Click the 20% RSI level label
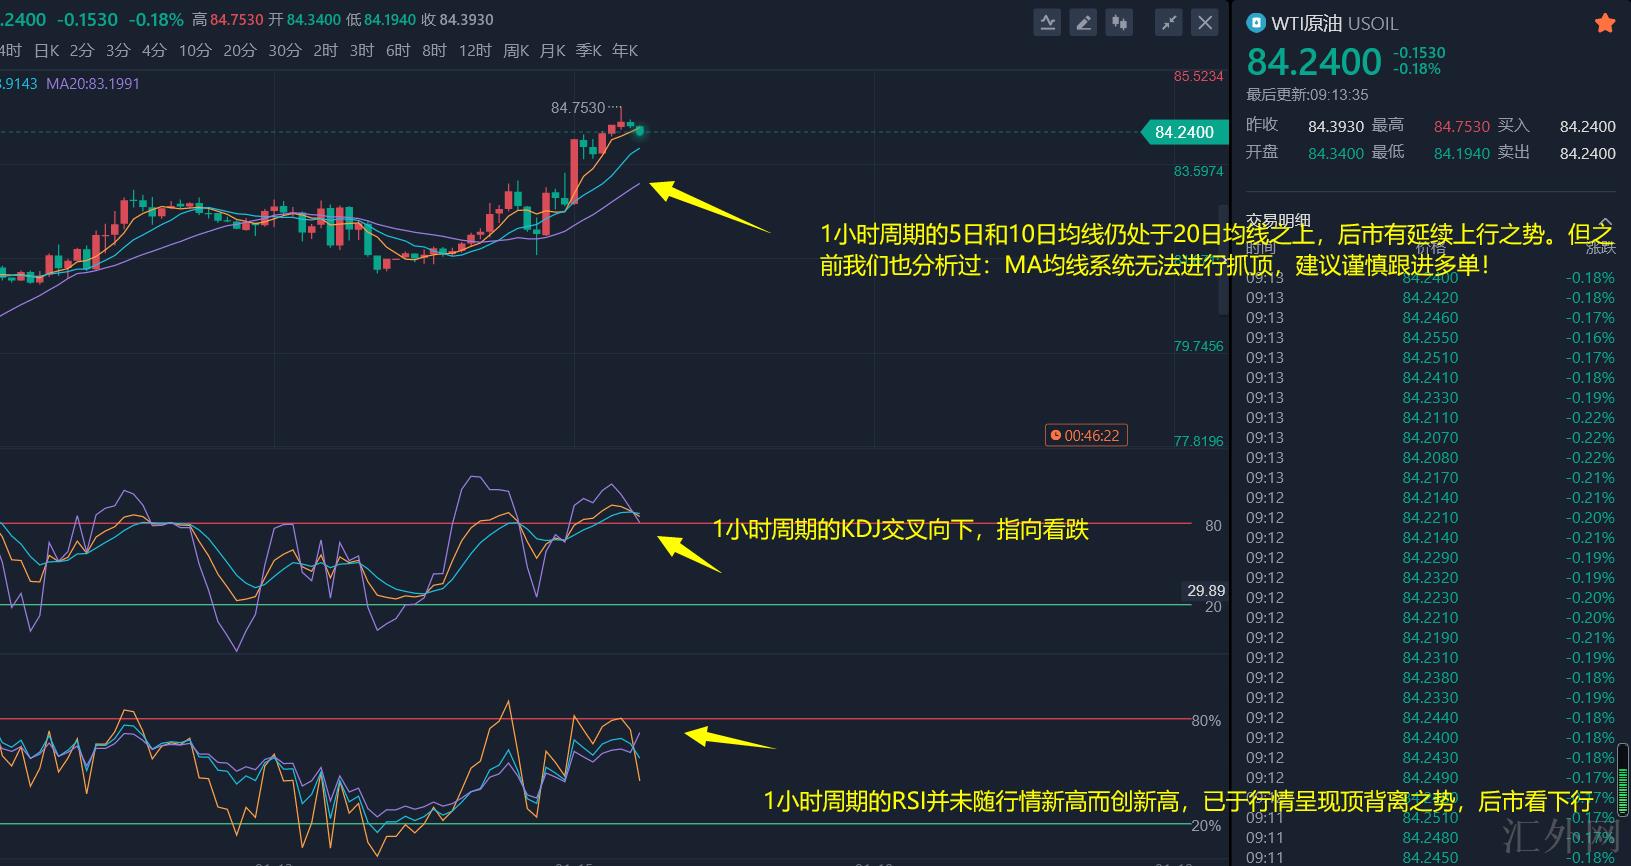 click(1206, 826)
